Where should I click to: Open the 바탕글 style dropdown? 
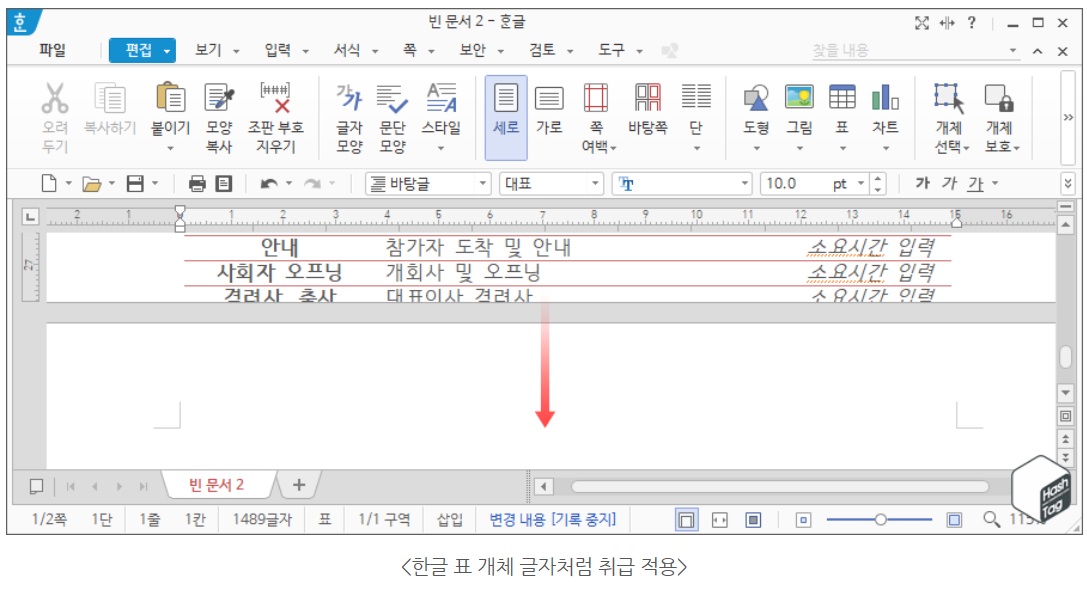pyautogui.click(x=483, y=184)
